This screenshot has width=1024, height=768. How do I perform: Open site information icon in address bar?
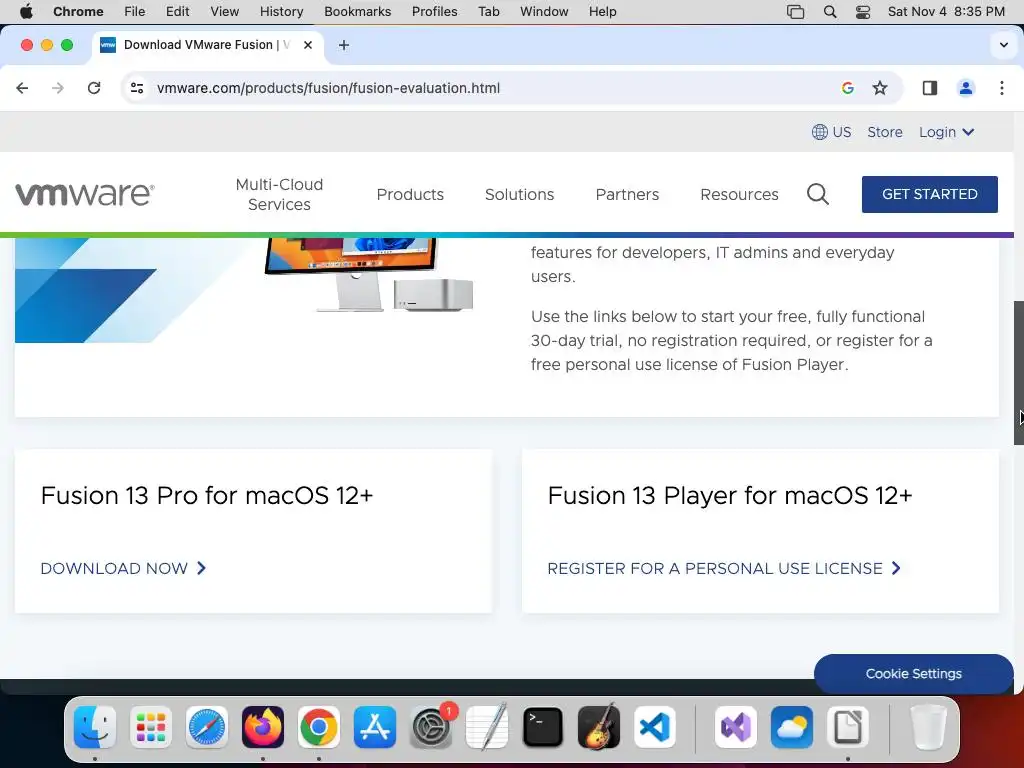point(136,88)
